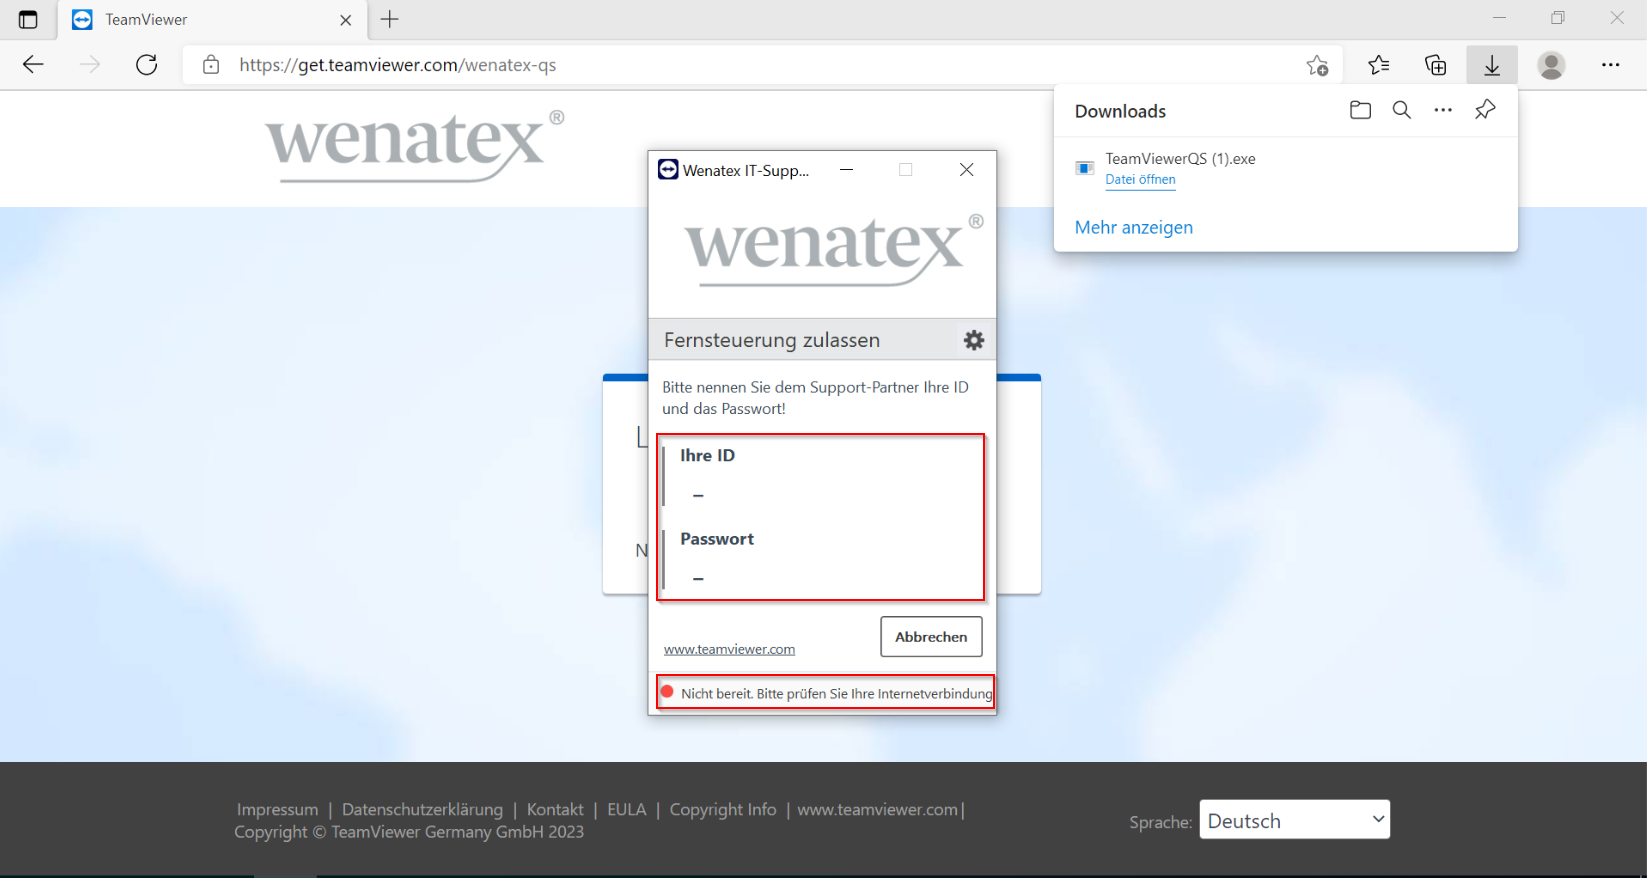This screenshot has width=1648, height=878.
Task: Click the Ihre ID label
Action: 707,455
